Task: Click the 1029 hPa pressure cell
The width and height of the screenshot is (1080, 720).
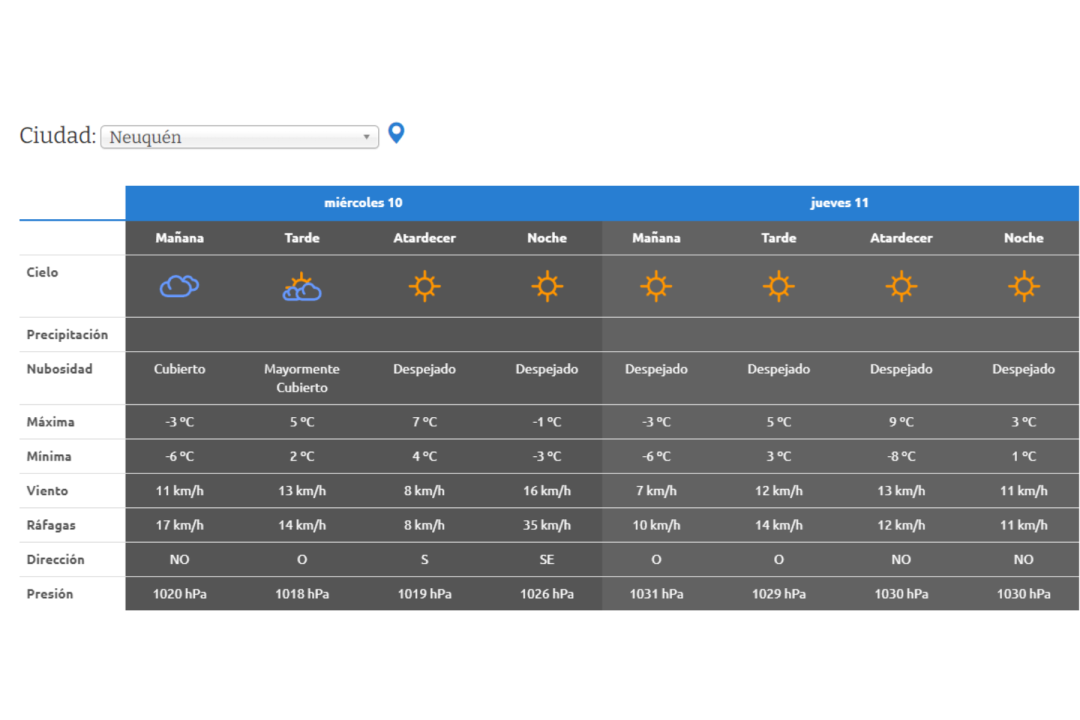Action: coord(778,594)
